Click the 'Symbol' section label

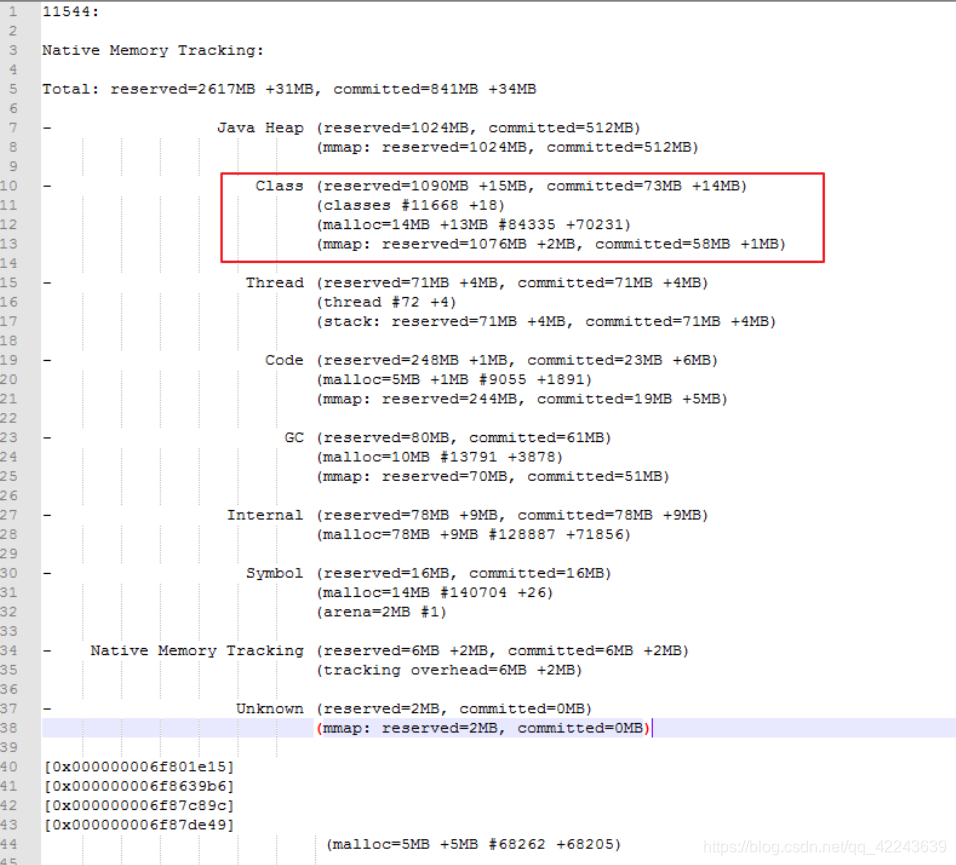(x=274, y=574)
